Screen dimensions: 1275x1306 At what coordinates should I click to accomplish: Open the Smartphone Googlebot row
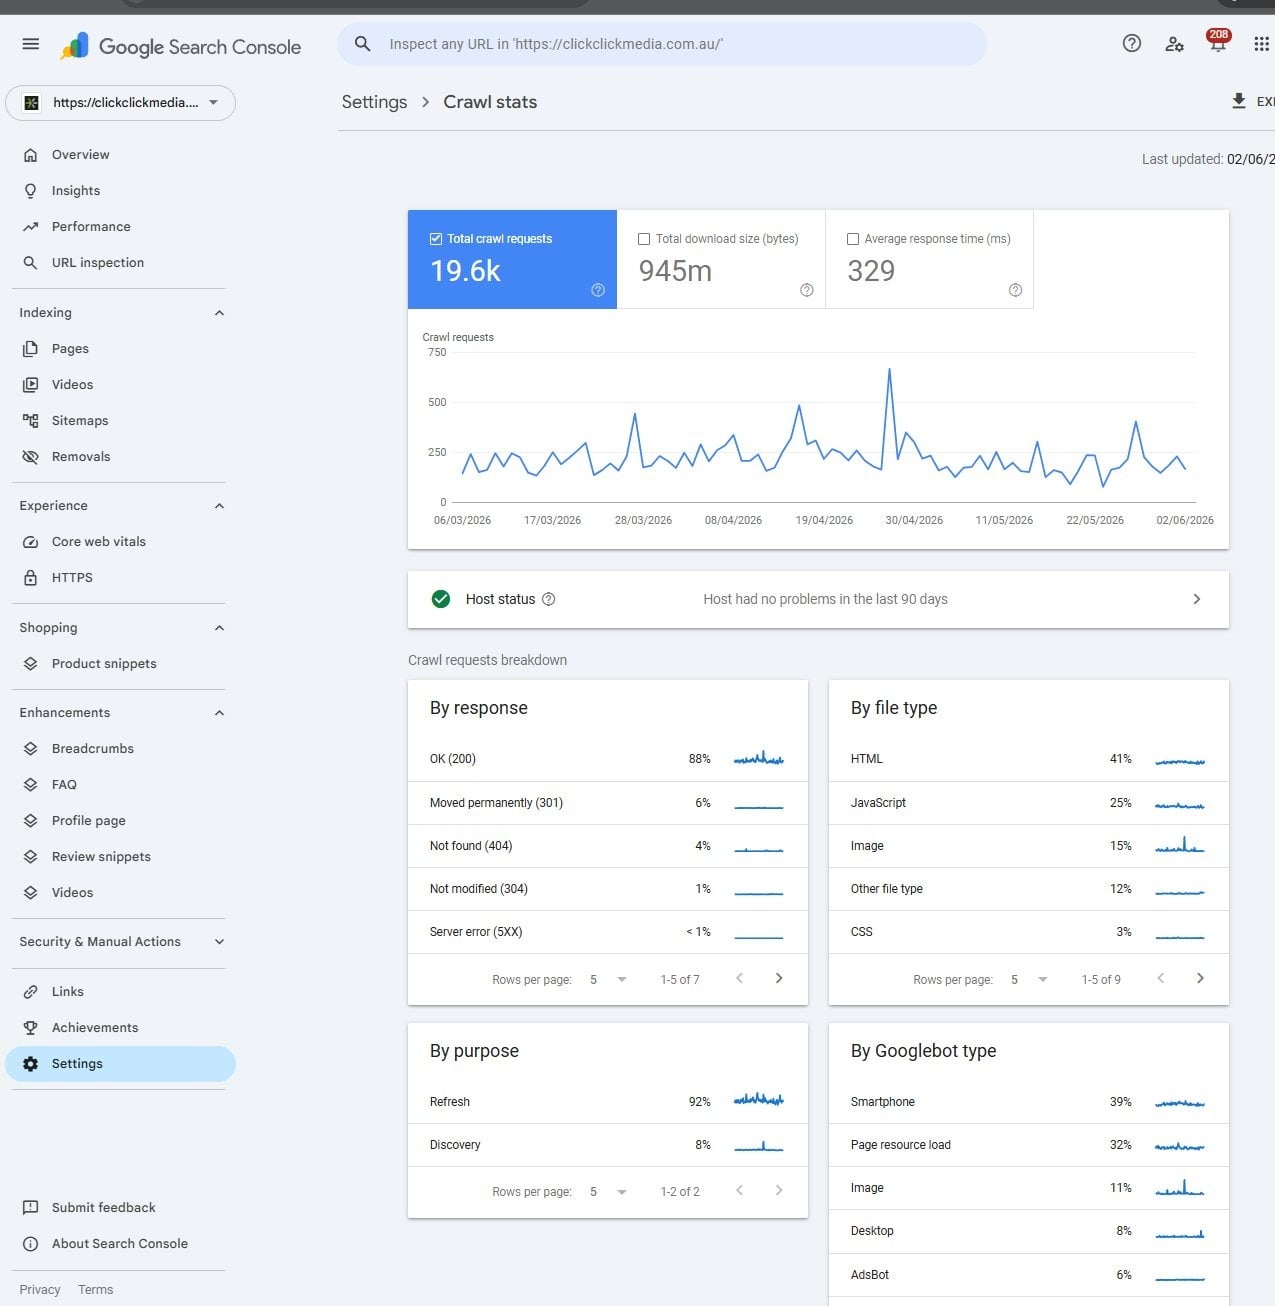[x=1028, y=1102]
